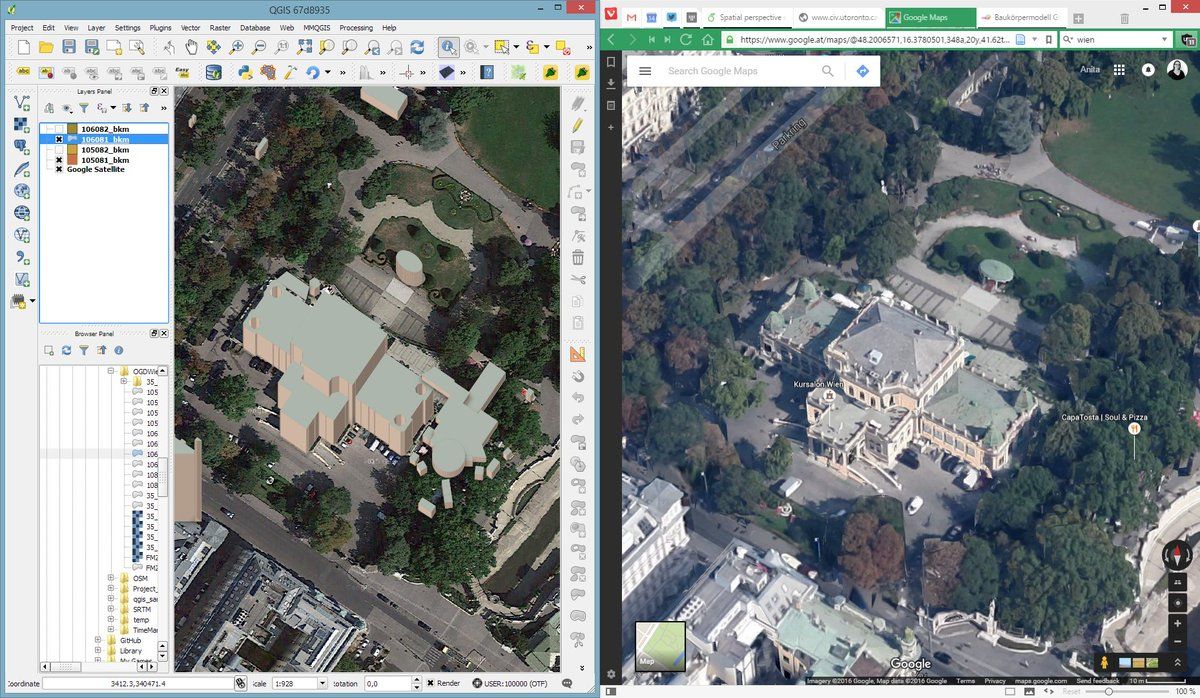Select the Identify Features tool
The height and width of the screenshot is (698, 1200).
(x=447, y=47)
